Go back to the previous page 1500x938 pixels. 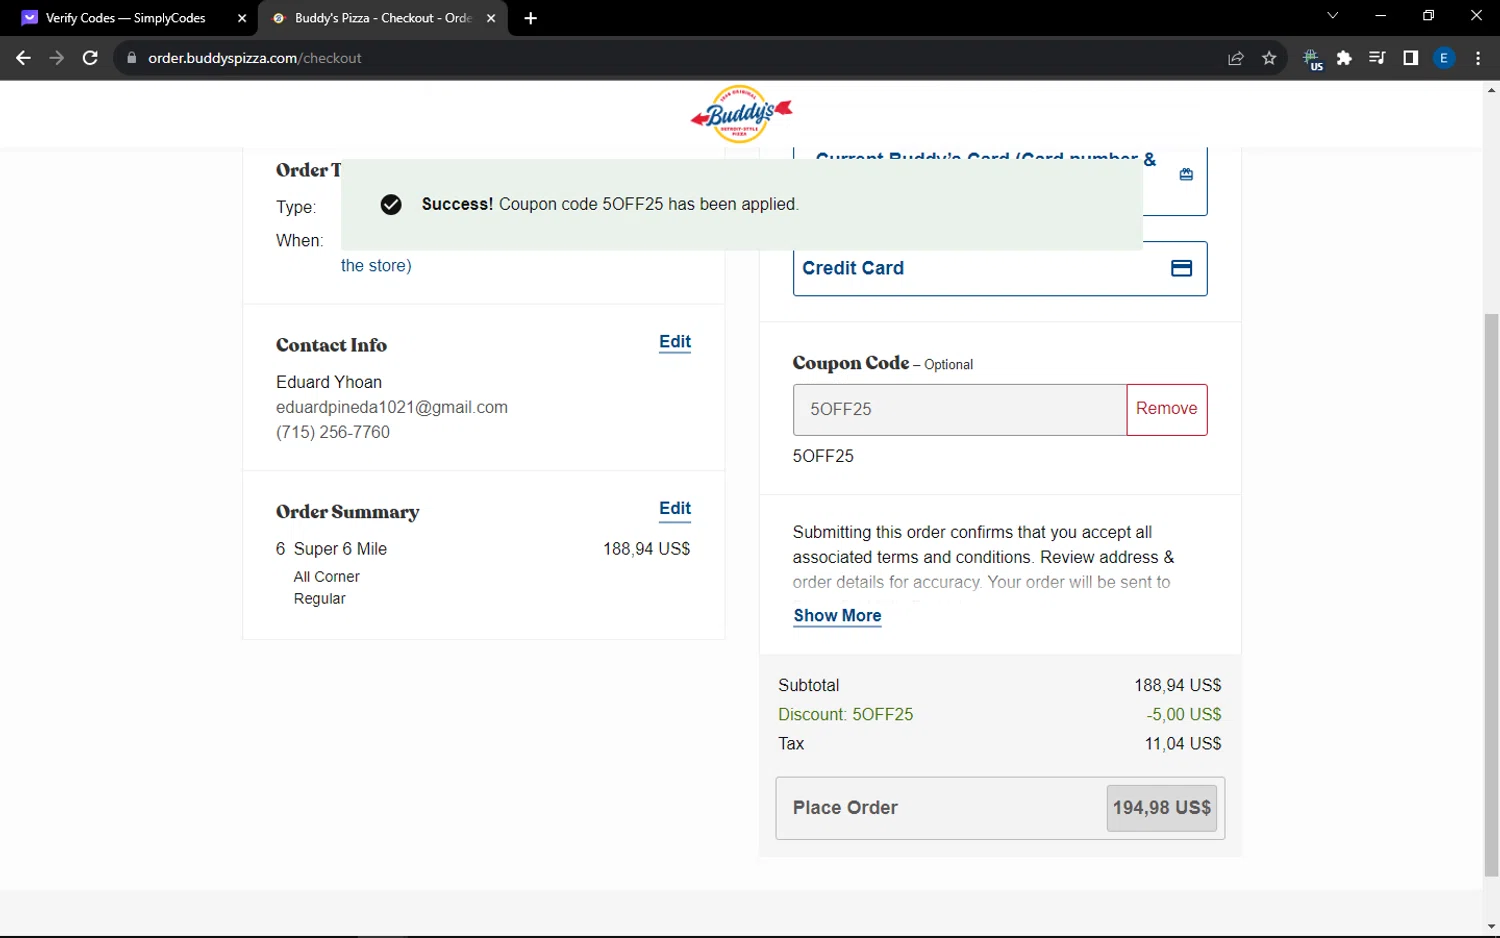23,58
